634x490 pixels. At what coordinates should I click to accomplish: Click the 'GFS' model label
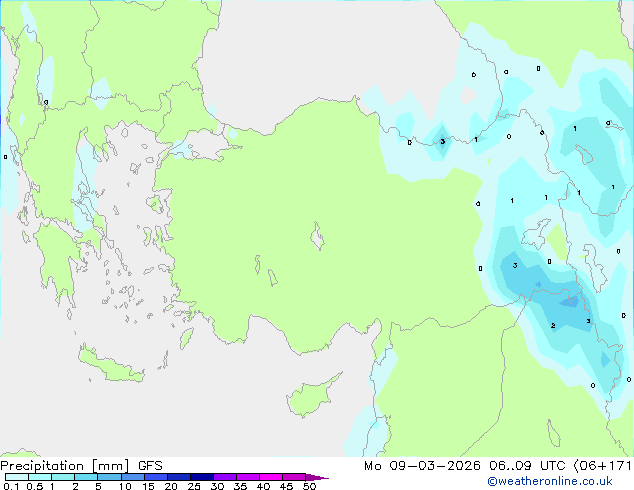pyautogui.click(x=150, y=466)
